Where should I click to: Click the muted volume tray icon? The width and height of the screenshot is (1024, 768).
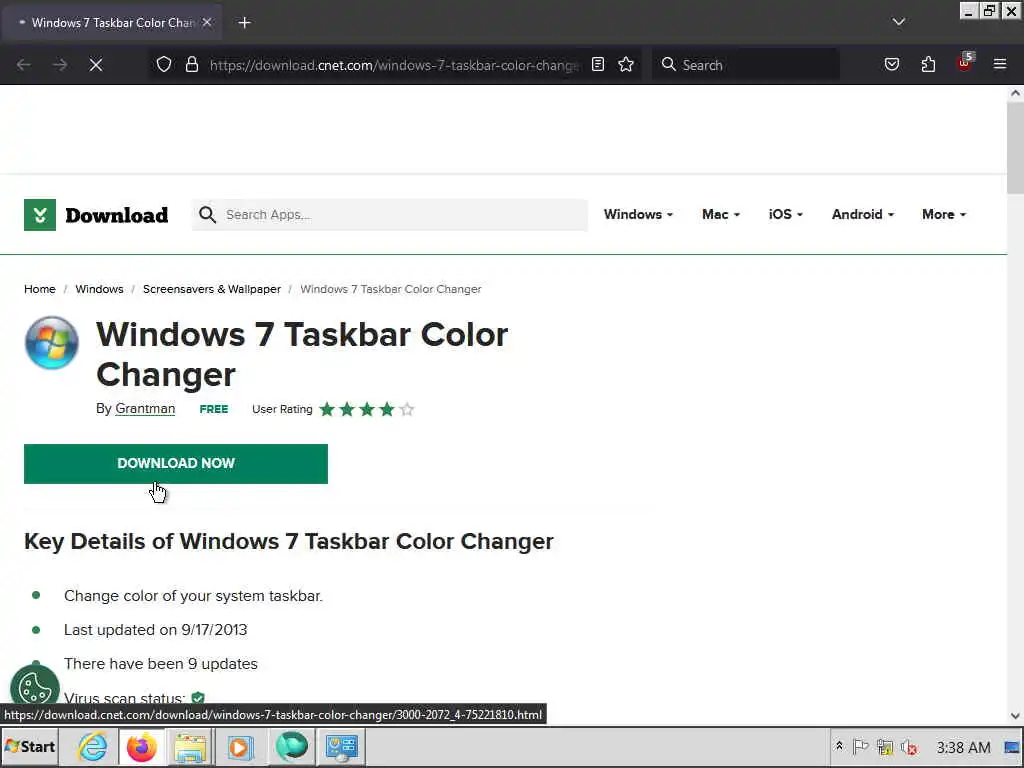coord(908,746)
